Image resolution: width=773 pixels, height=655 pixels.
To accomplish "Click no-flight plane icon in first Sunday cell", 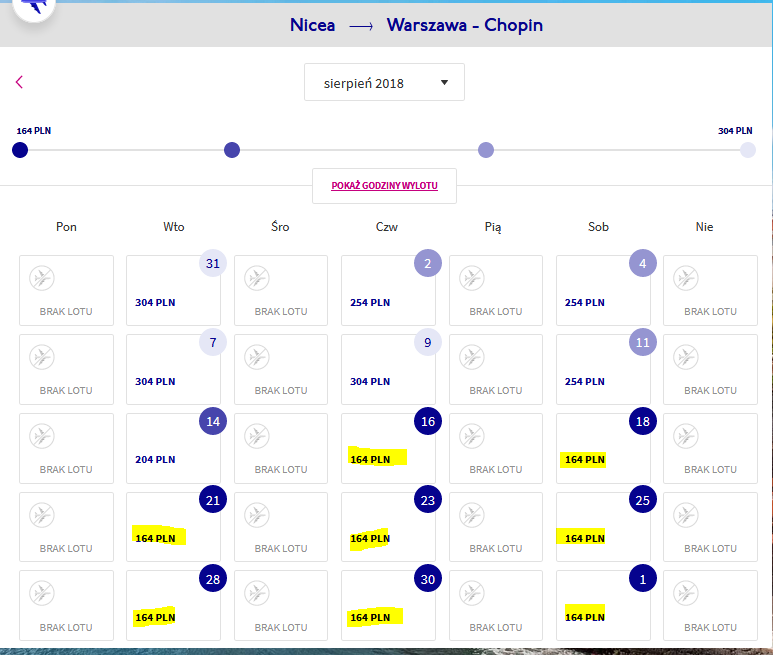I will 686,278.
